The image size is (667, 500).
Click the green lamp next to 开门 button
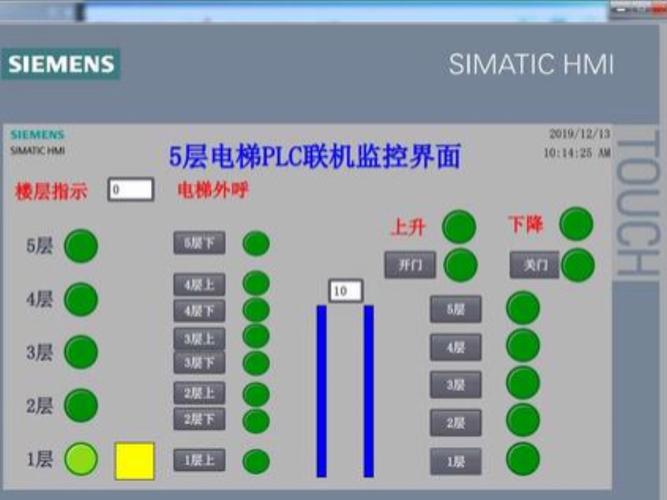pyautogui.click(x=460, y=265)
